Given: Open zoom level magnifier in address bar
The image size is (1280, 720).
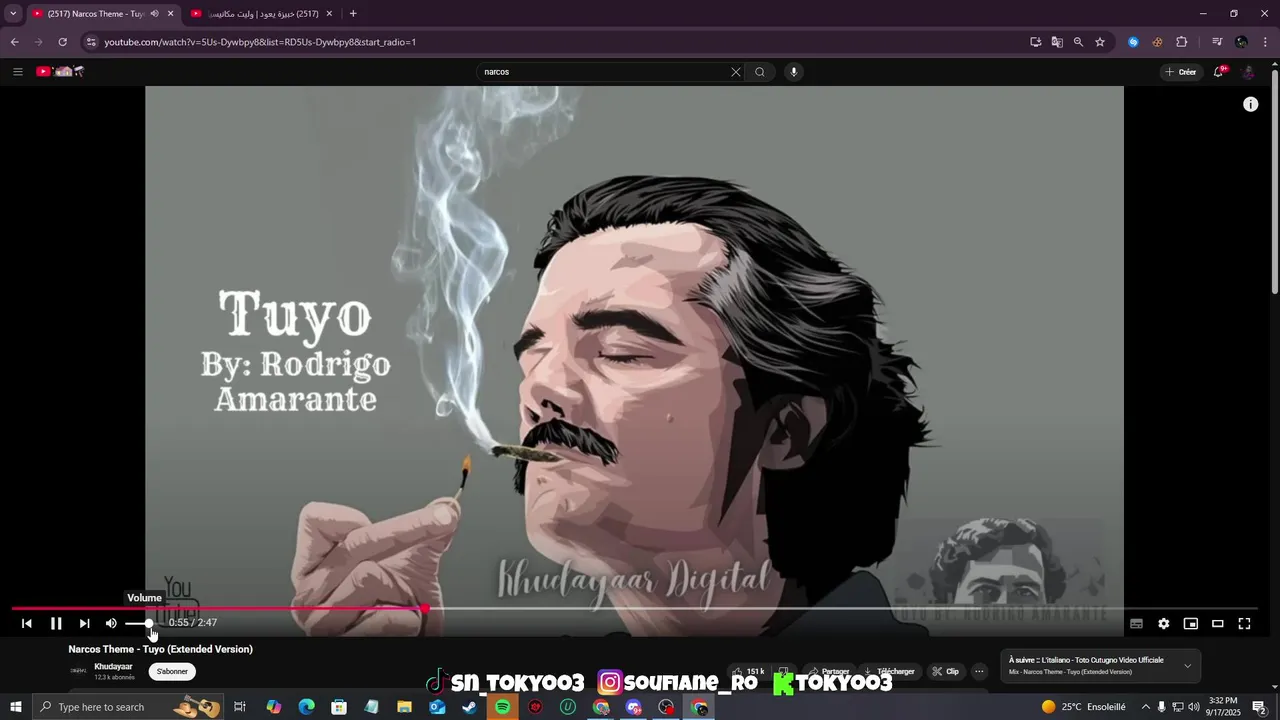Looking at the screenshot, I should pyautogui.click(x=1078, y=42).
